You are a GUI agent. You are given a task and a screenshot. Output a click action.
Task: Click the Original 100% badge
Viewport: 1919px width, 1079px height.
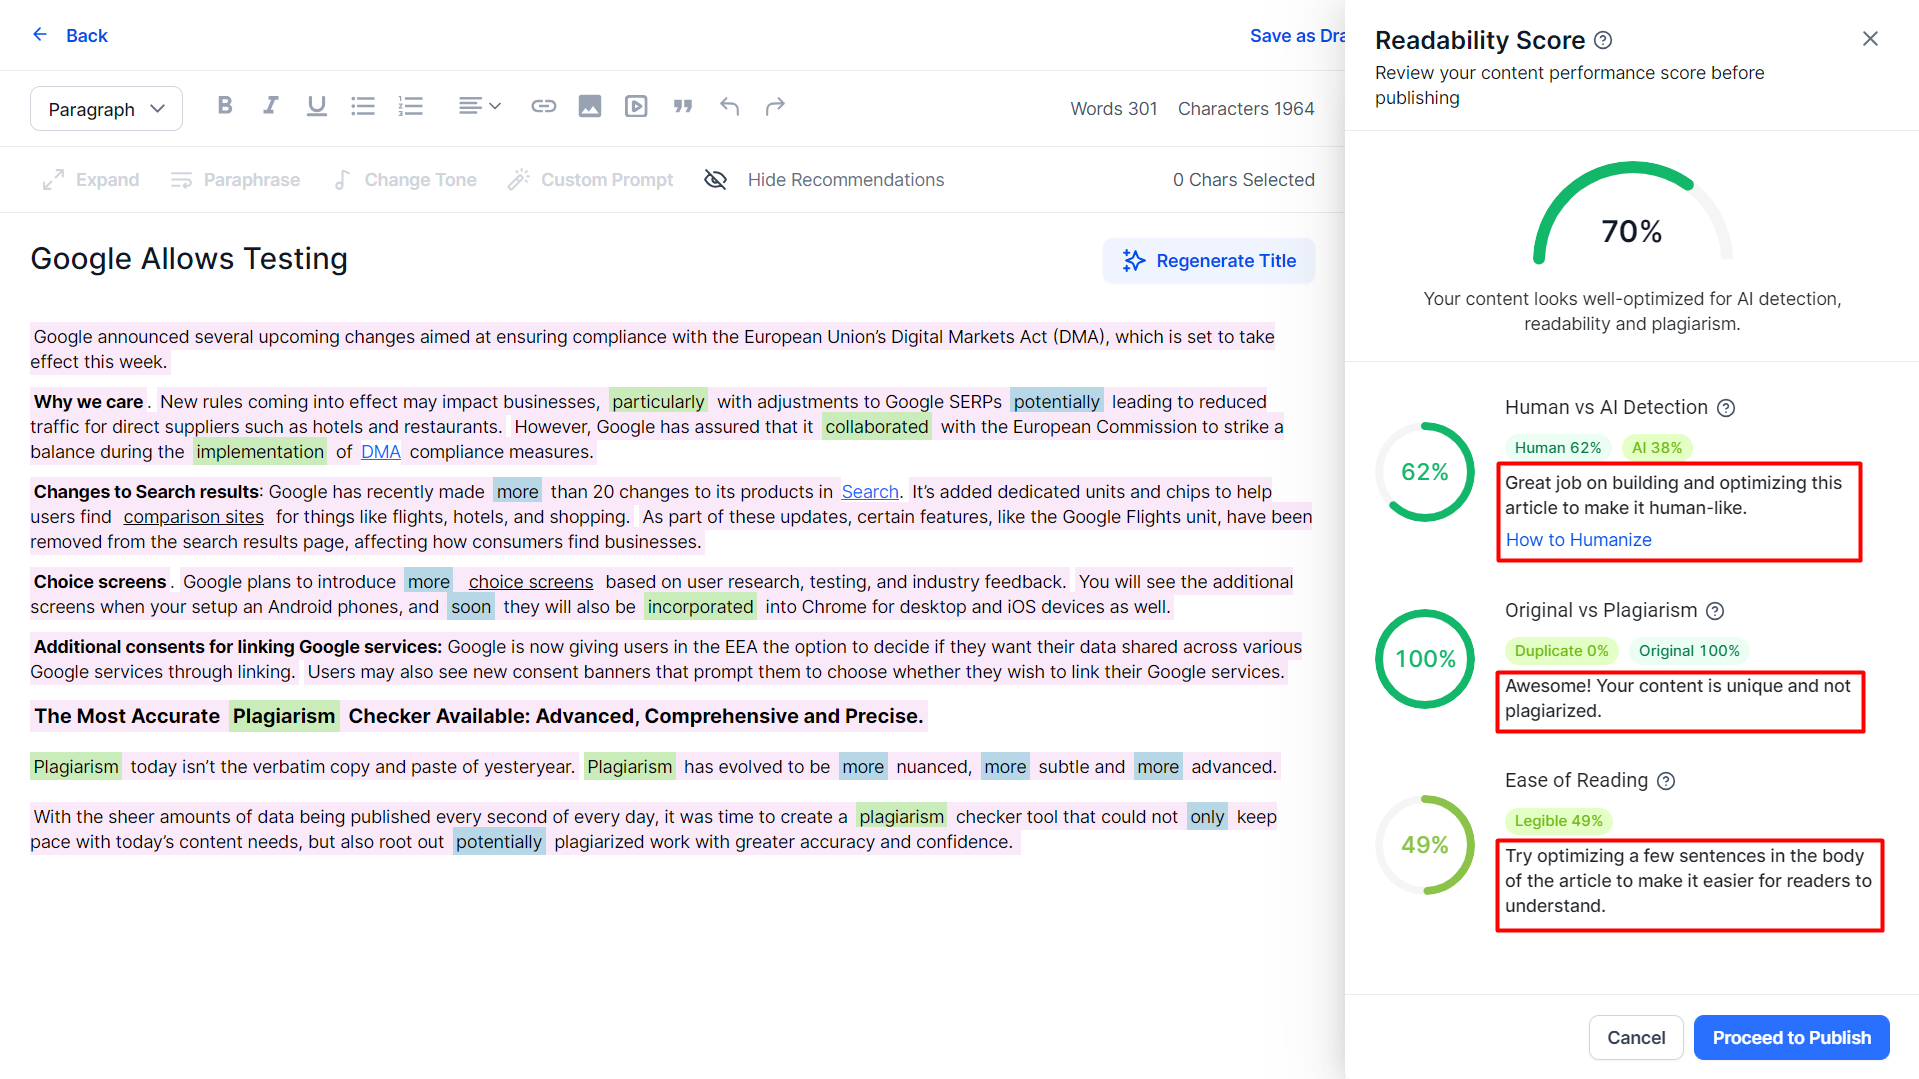click(1689, 651)
